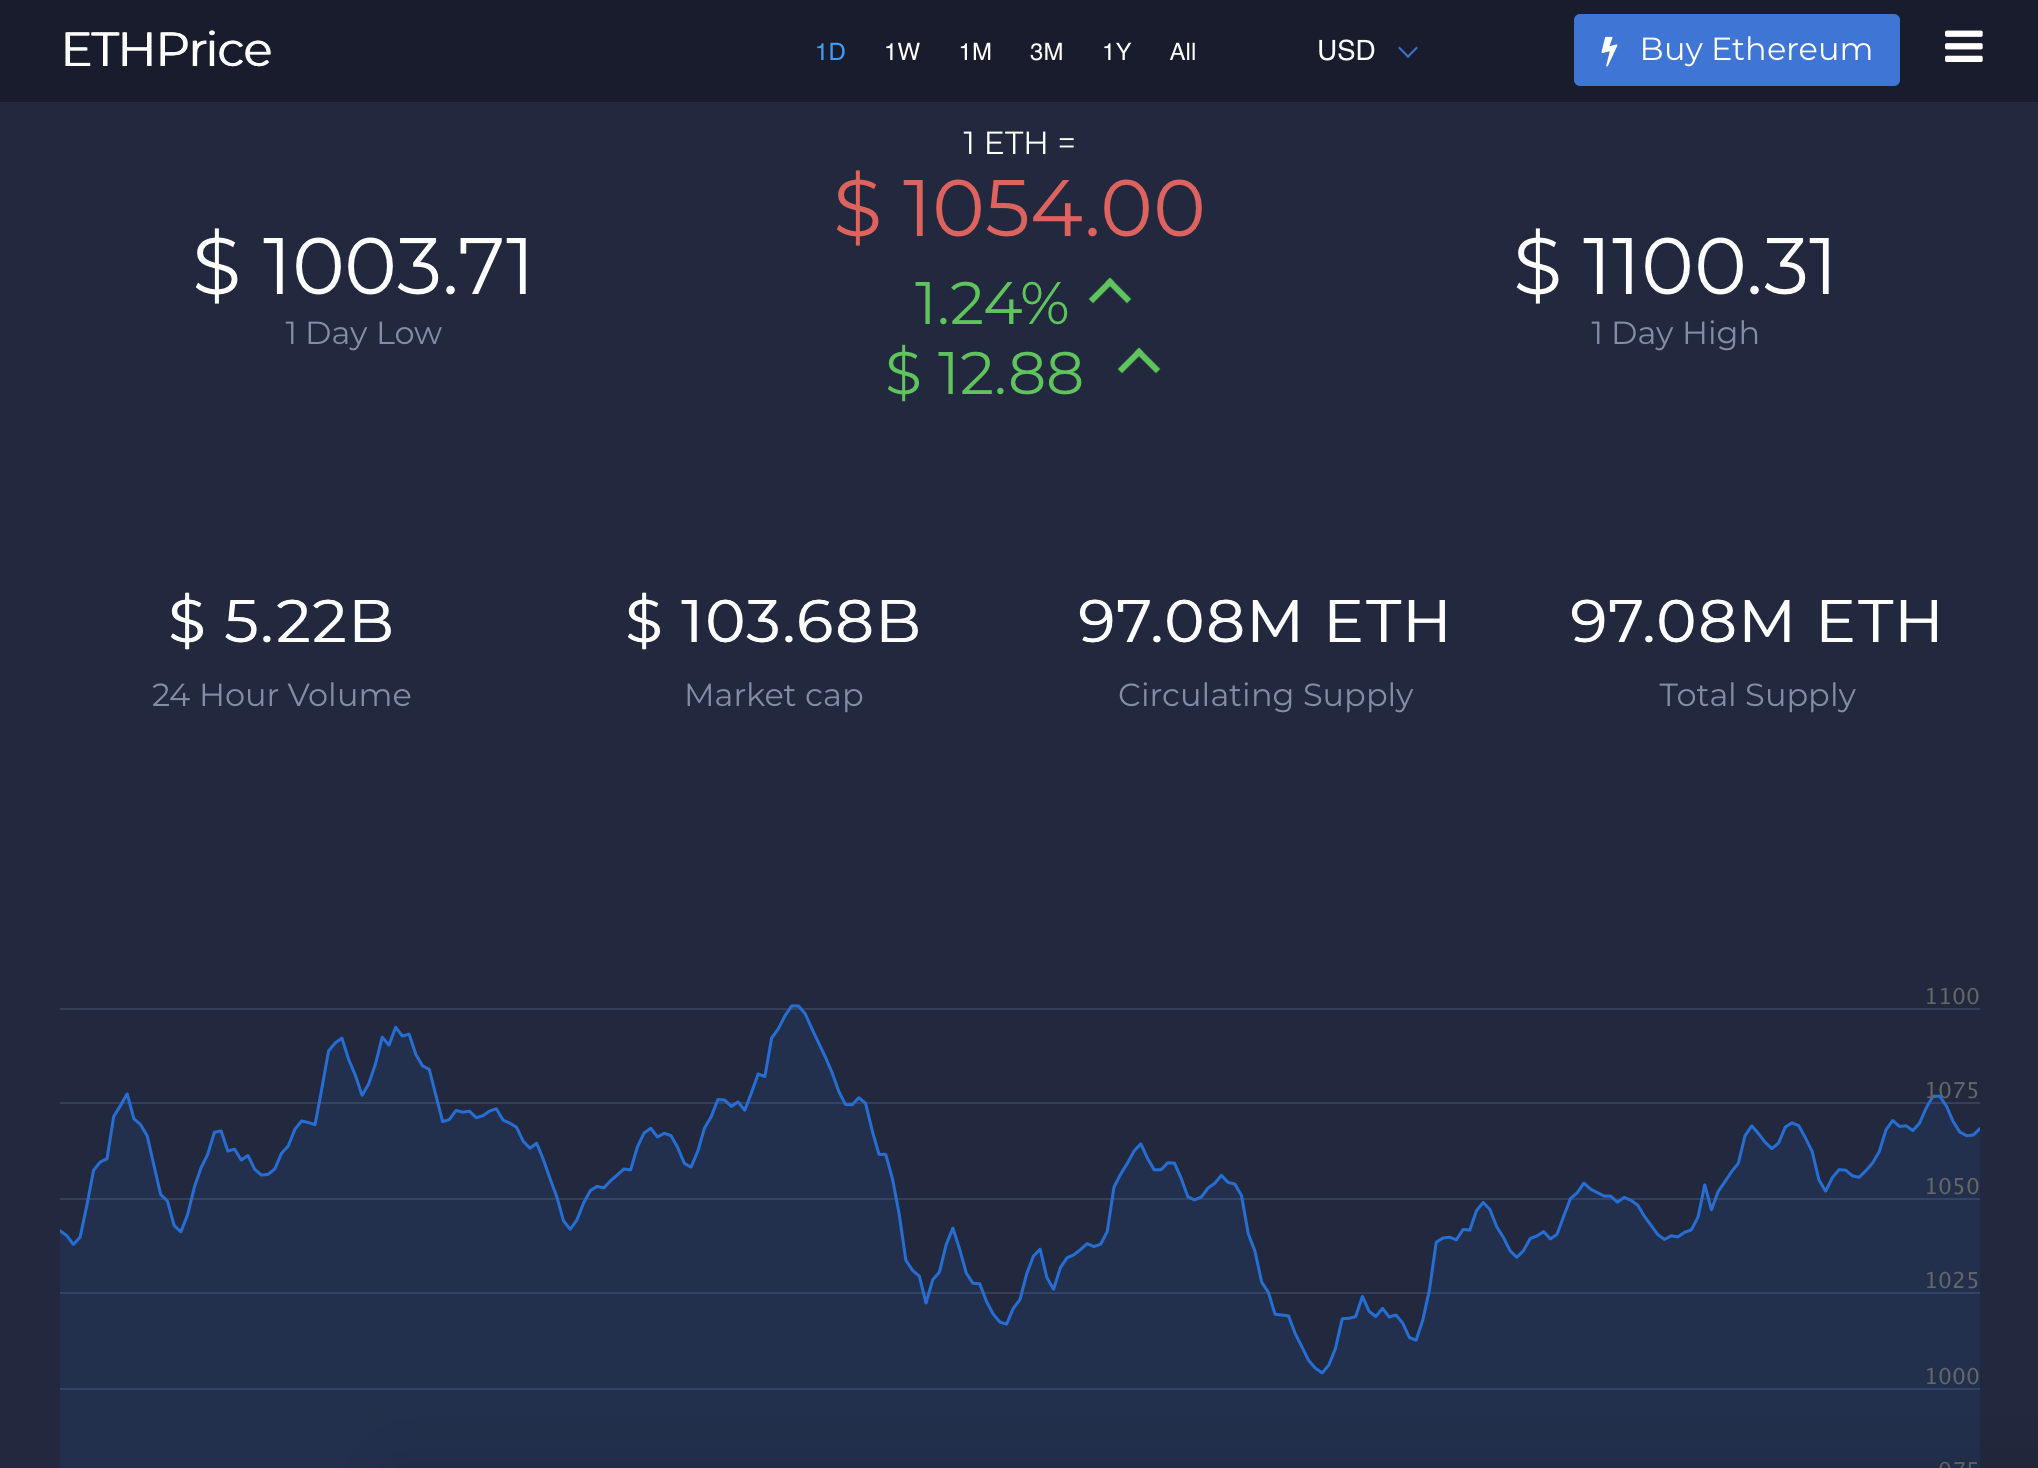Toggle the 1M timeframe on
Viewport: 2038px width, 1468px height.
tap(974, 52)
